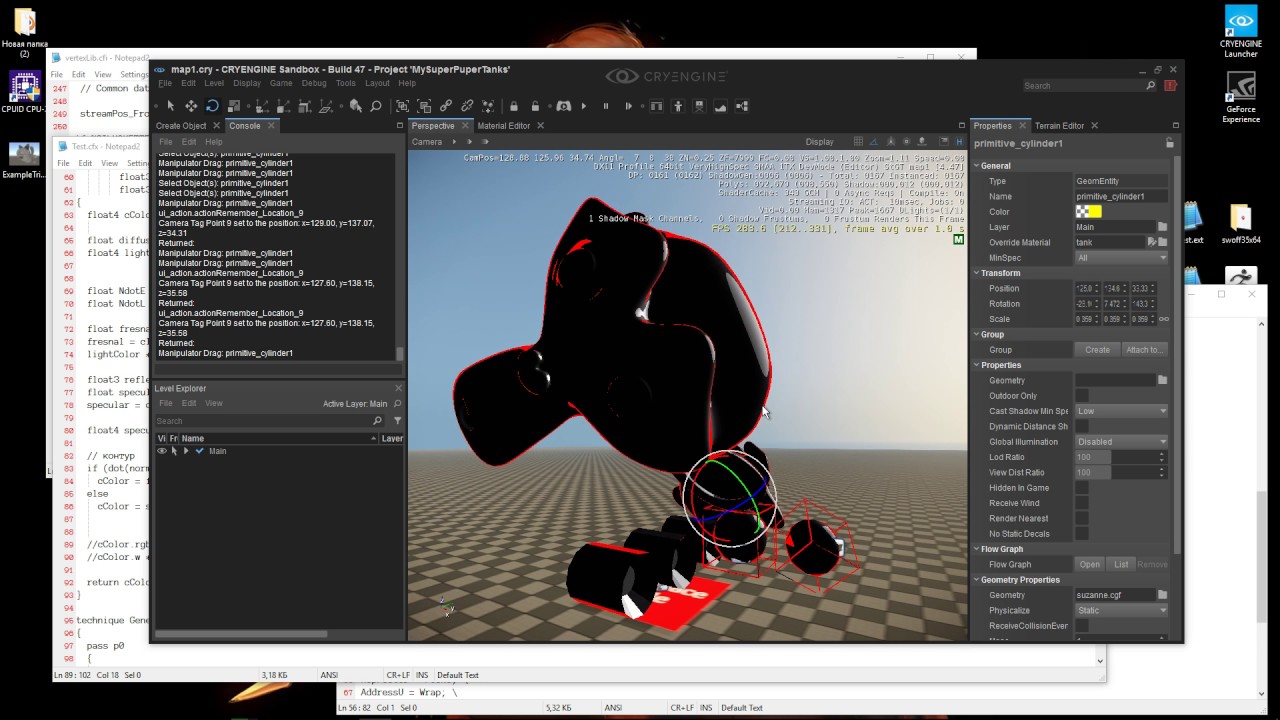
Task: Open the Debug menu
Action: coord(314,83)
